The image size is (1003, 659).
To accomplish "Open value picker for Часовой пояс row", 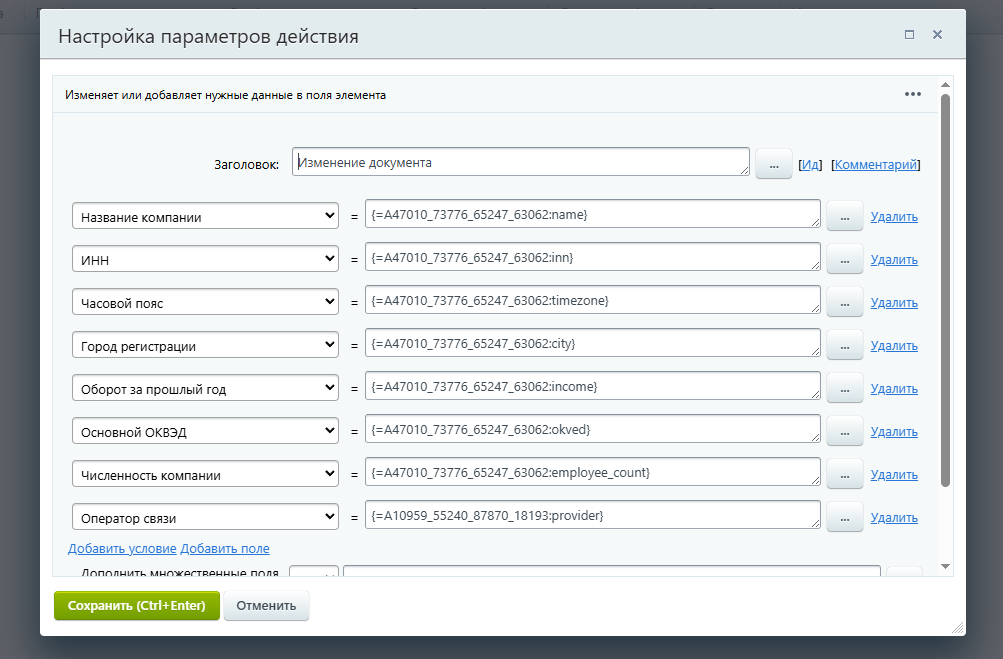I will point(844,302).
